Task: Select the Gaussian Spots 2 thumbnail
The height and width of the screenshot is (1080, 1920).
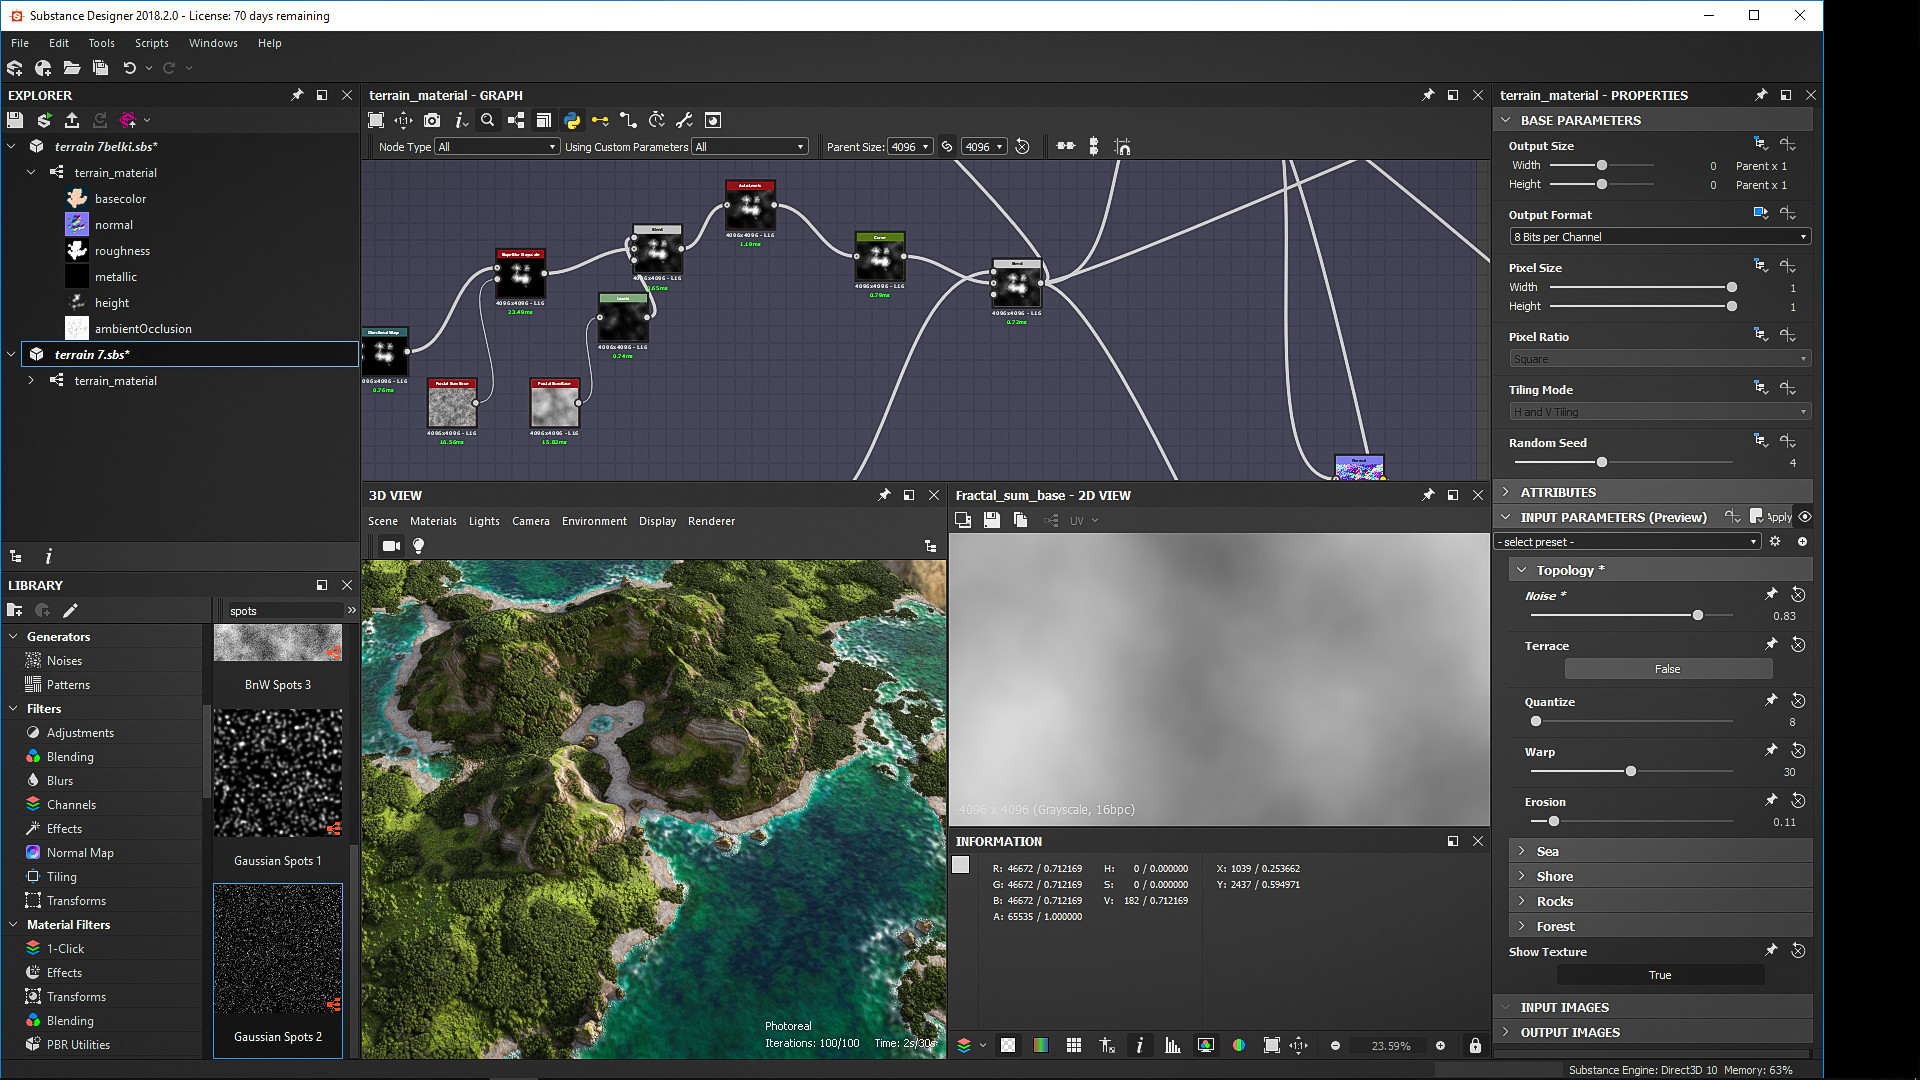Action: click(x=277, y=948)
